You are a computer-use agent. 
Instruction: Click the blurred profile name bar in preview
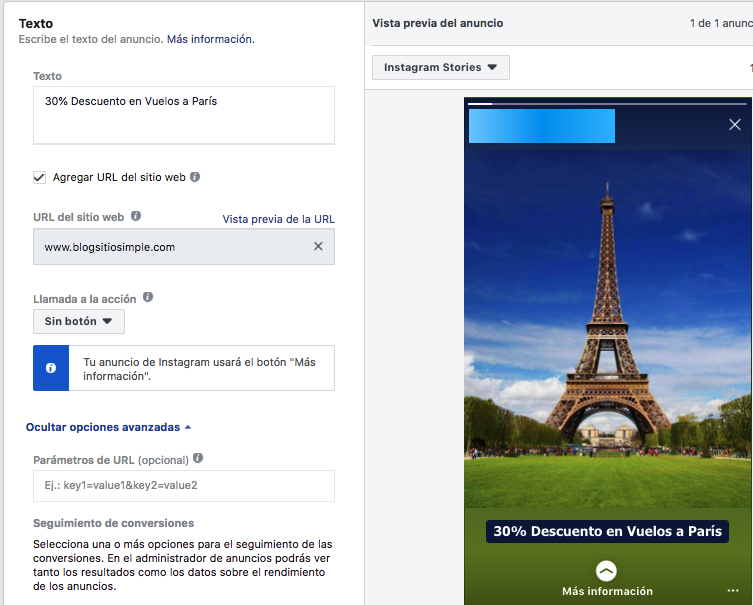542,126
